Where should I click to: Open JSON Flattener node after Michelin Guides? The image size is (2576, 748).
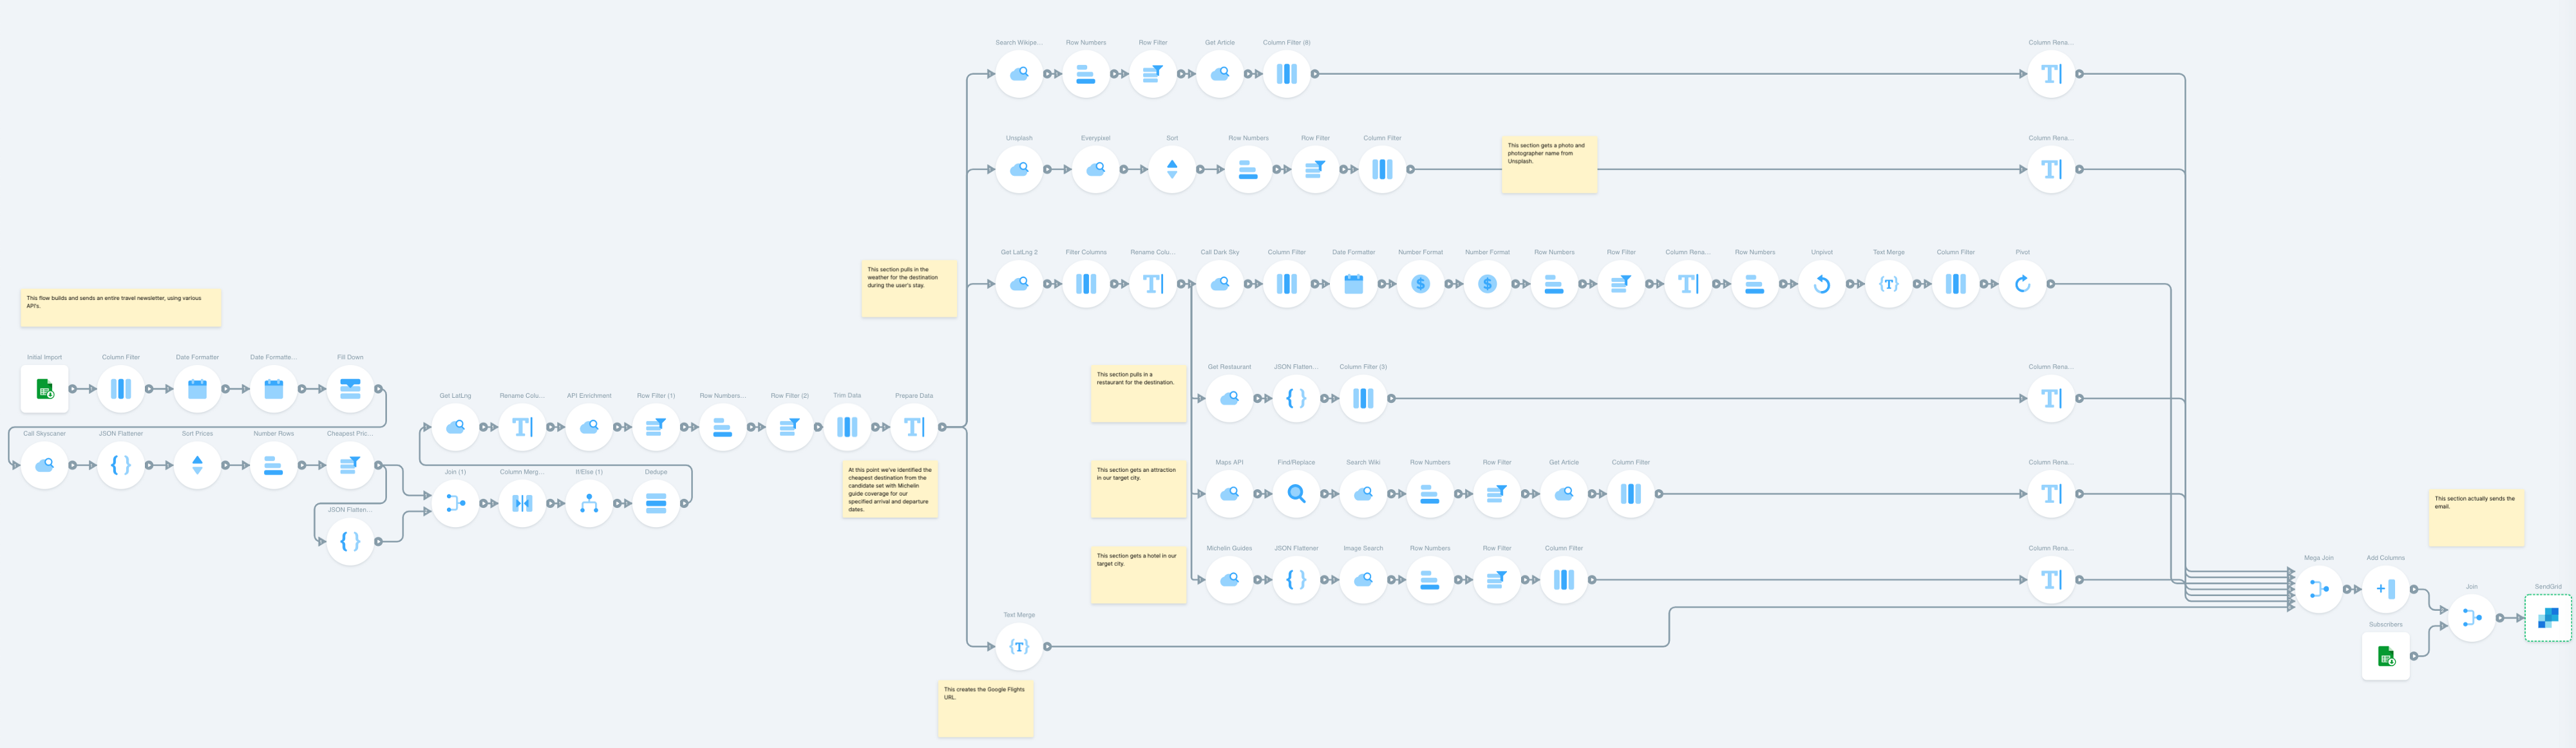pos(1296,580)
